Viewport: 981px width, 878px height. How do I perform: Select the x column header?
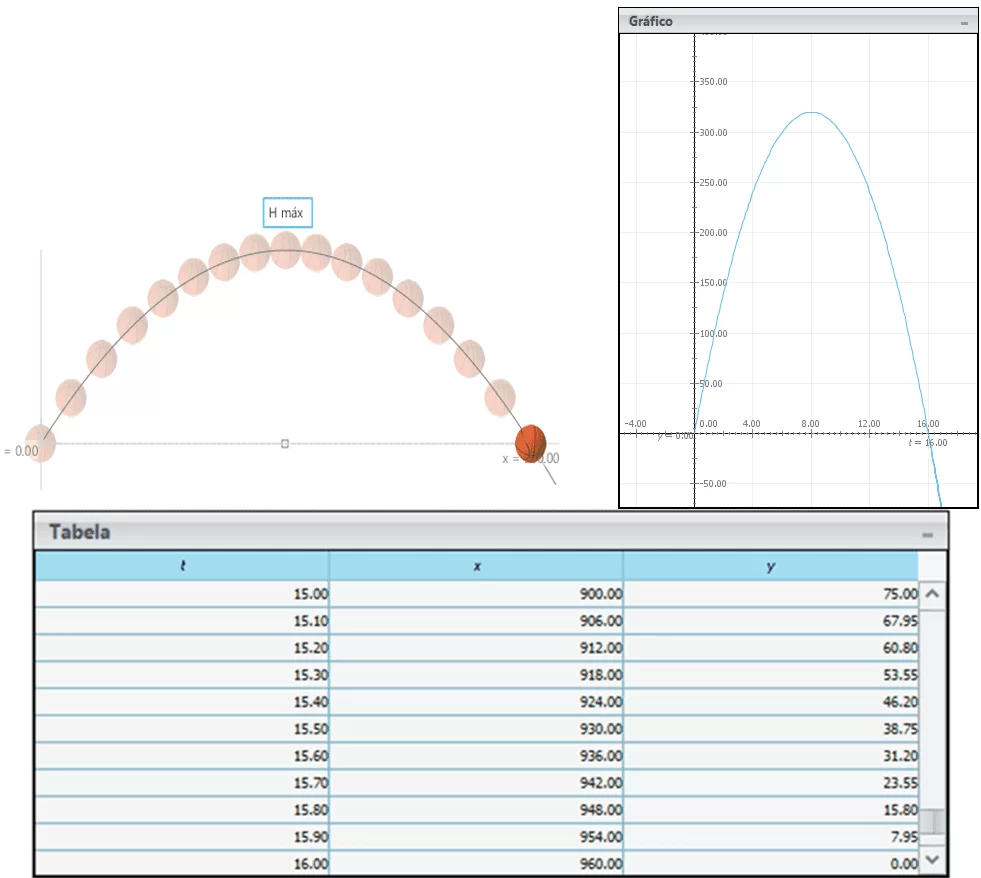476,566
